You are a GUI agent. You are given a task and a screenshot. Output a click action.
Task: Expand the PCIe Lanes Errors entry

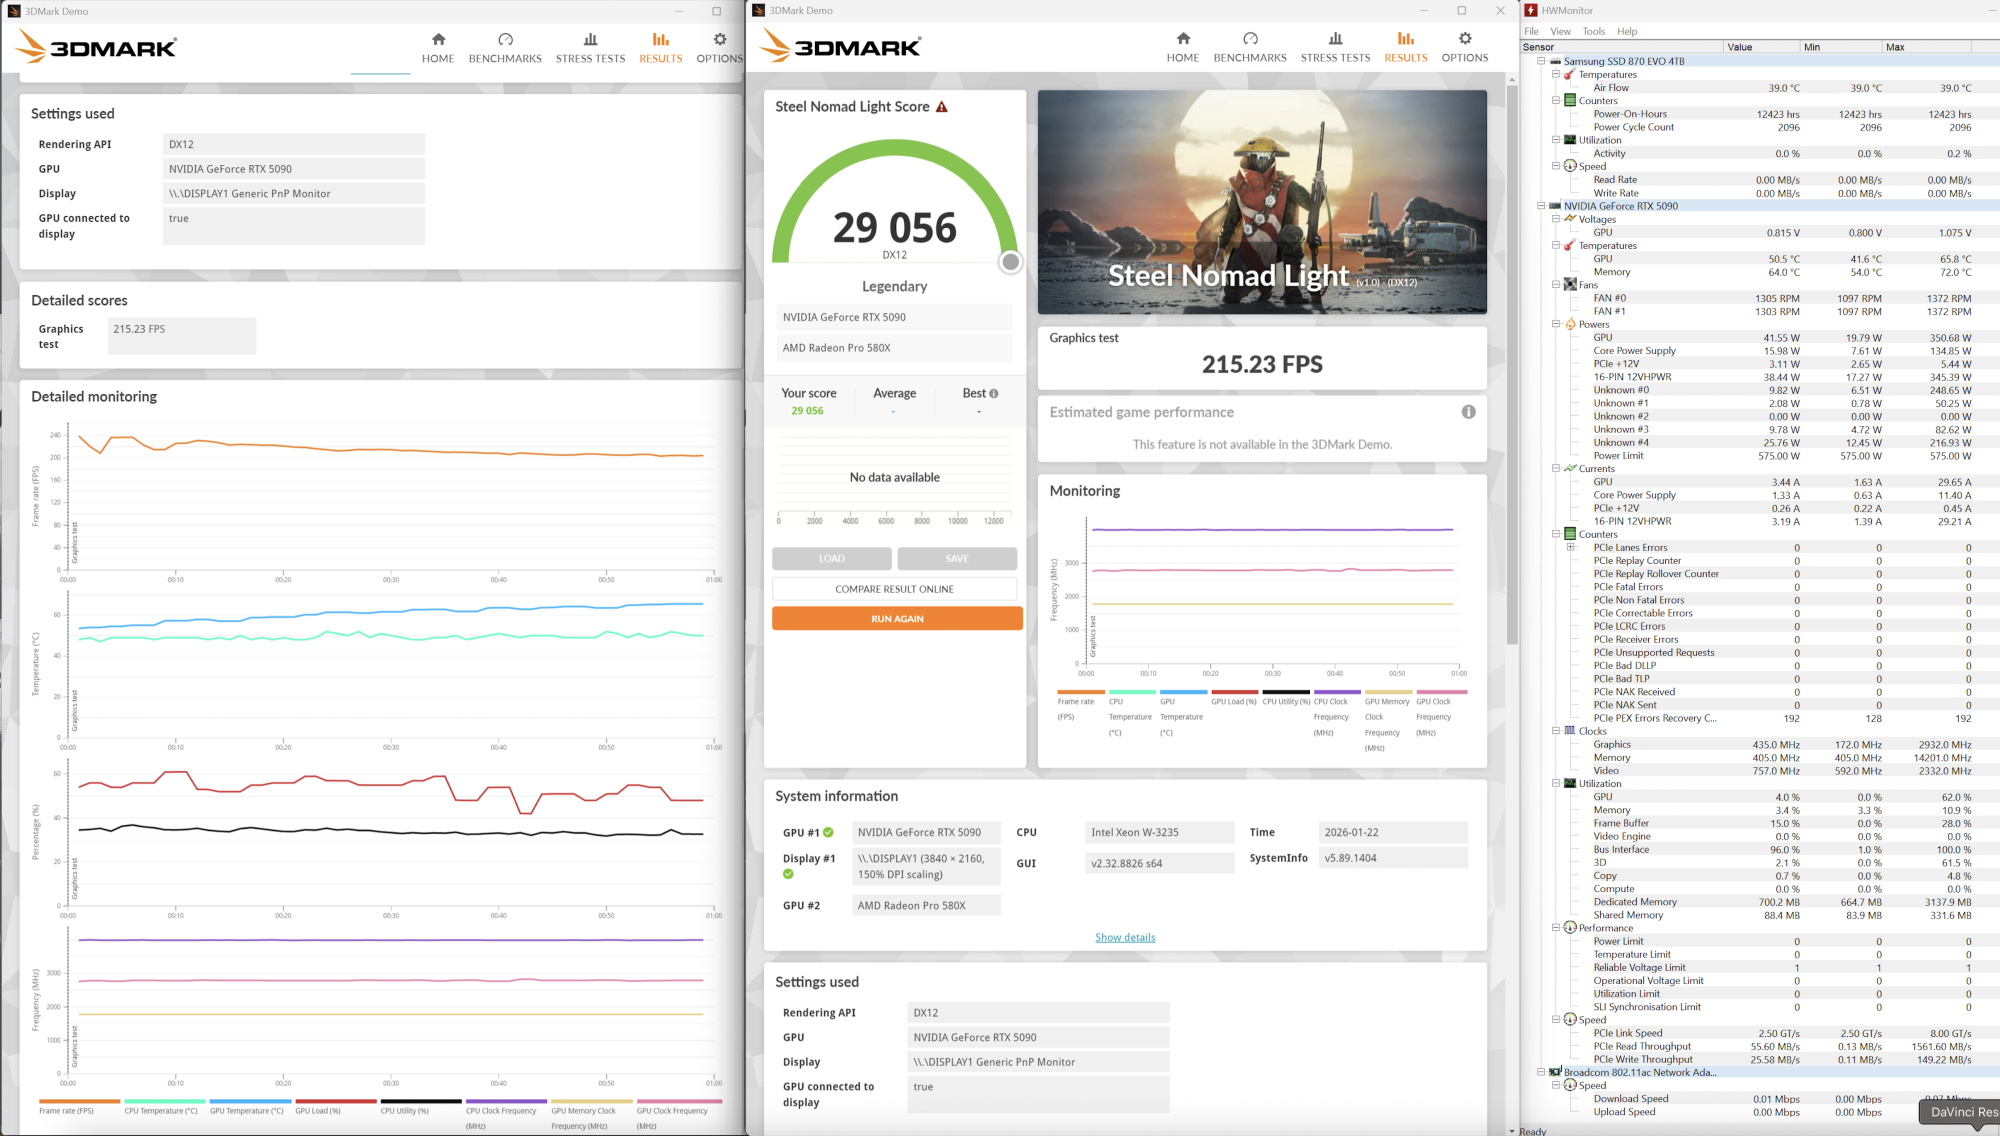(x=1570, y=547)
